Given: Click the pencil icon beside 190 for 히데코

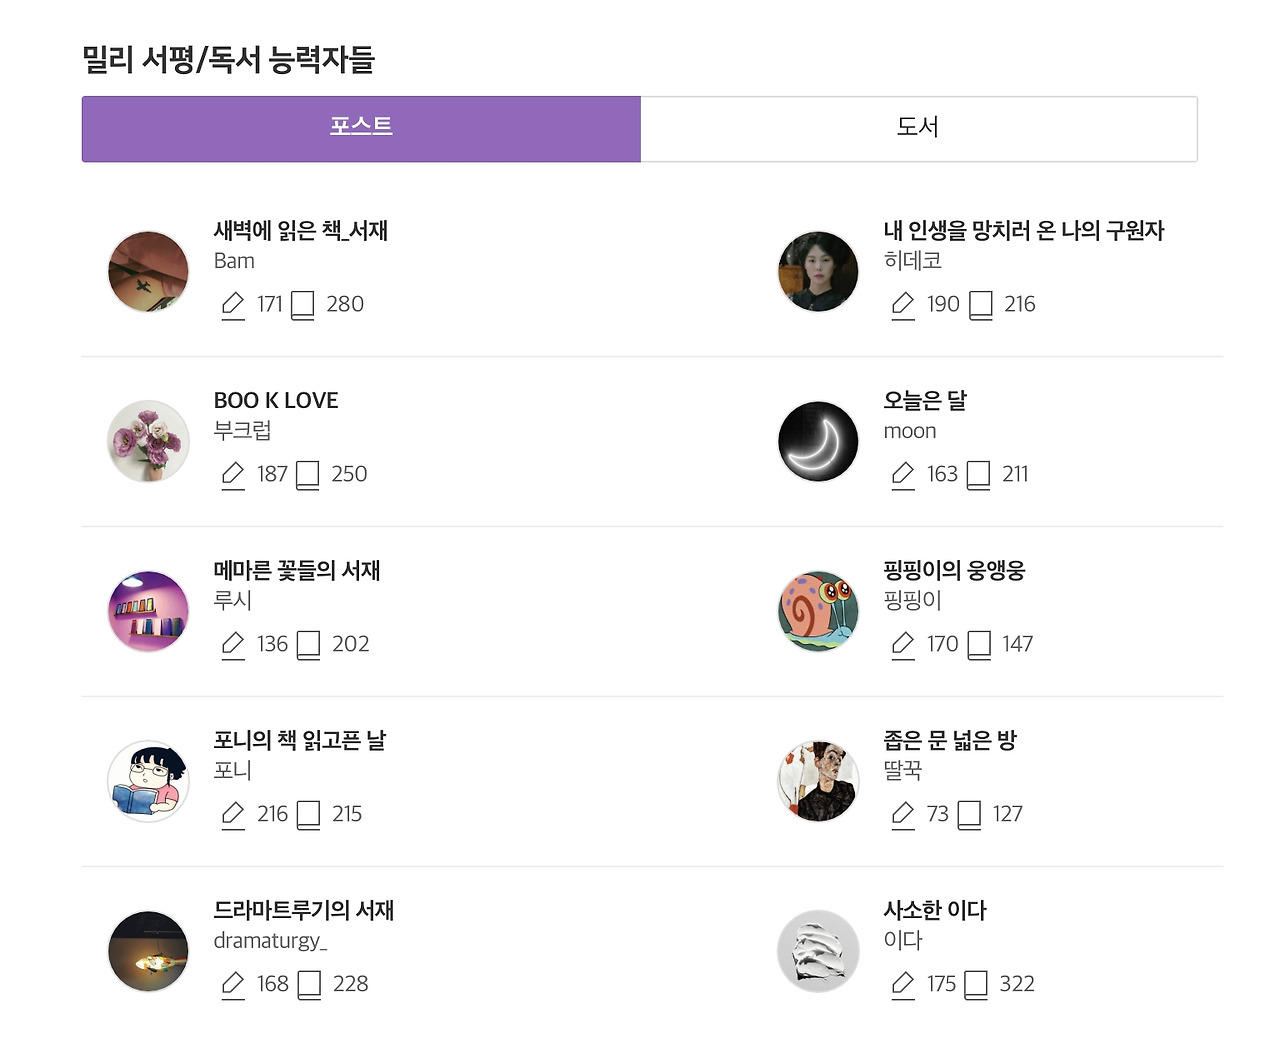Looking at the screenshot, I should [x=903, y=305].
